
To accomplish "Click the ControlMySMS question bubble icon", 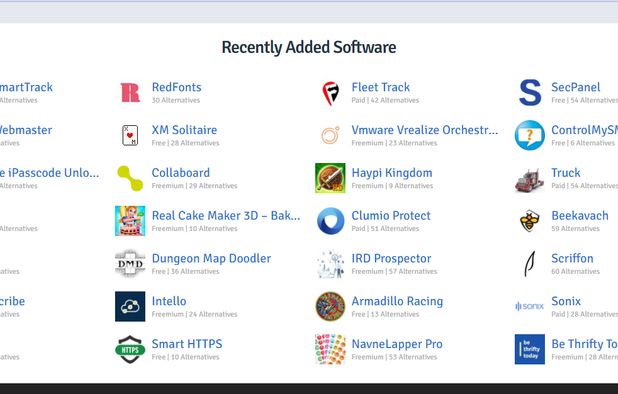I will (x=530, y=136).
